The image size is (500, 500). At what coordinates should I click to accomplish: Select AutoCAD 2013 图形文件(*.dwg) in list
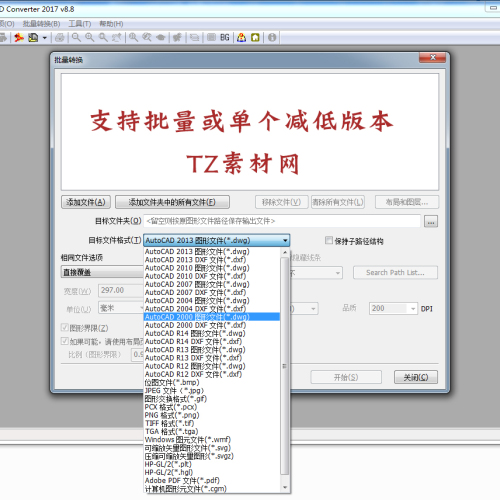pos(212,252)
